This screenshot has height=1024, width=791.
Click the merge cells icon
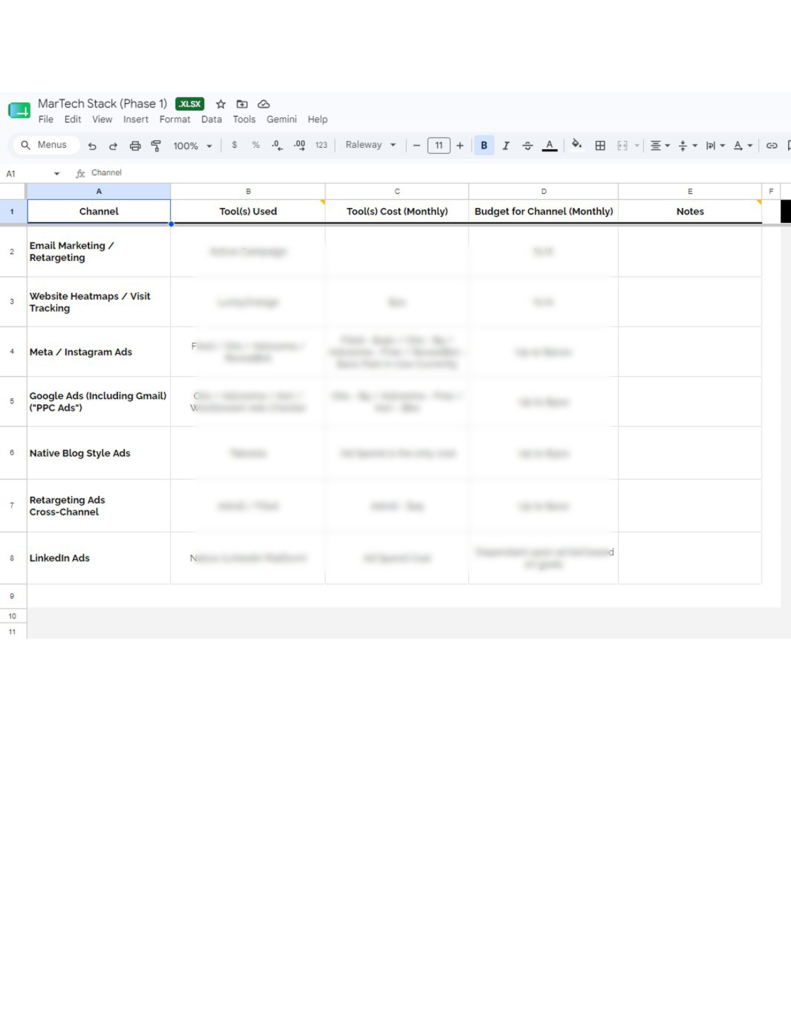click(622, 146)
